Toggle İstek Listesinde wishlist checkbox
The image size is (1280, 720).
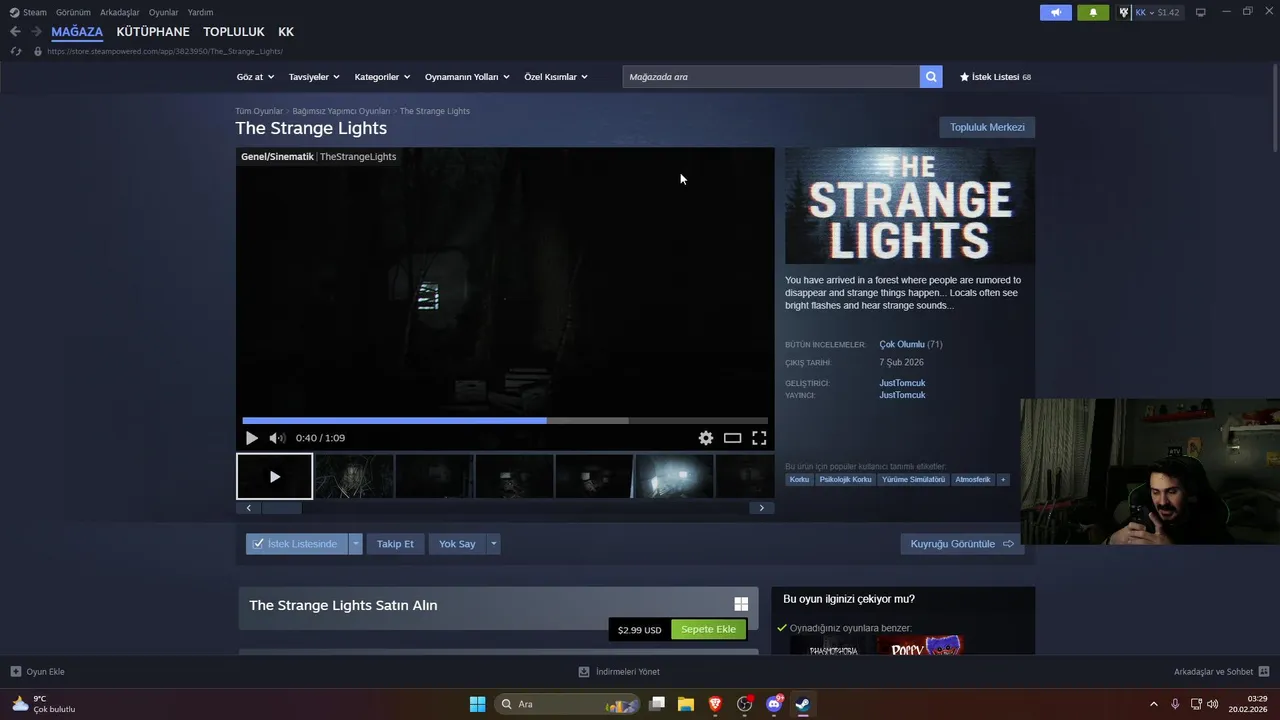pos(258,544)
